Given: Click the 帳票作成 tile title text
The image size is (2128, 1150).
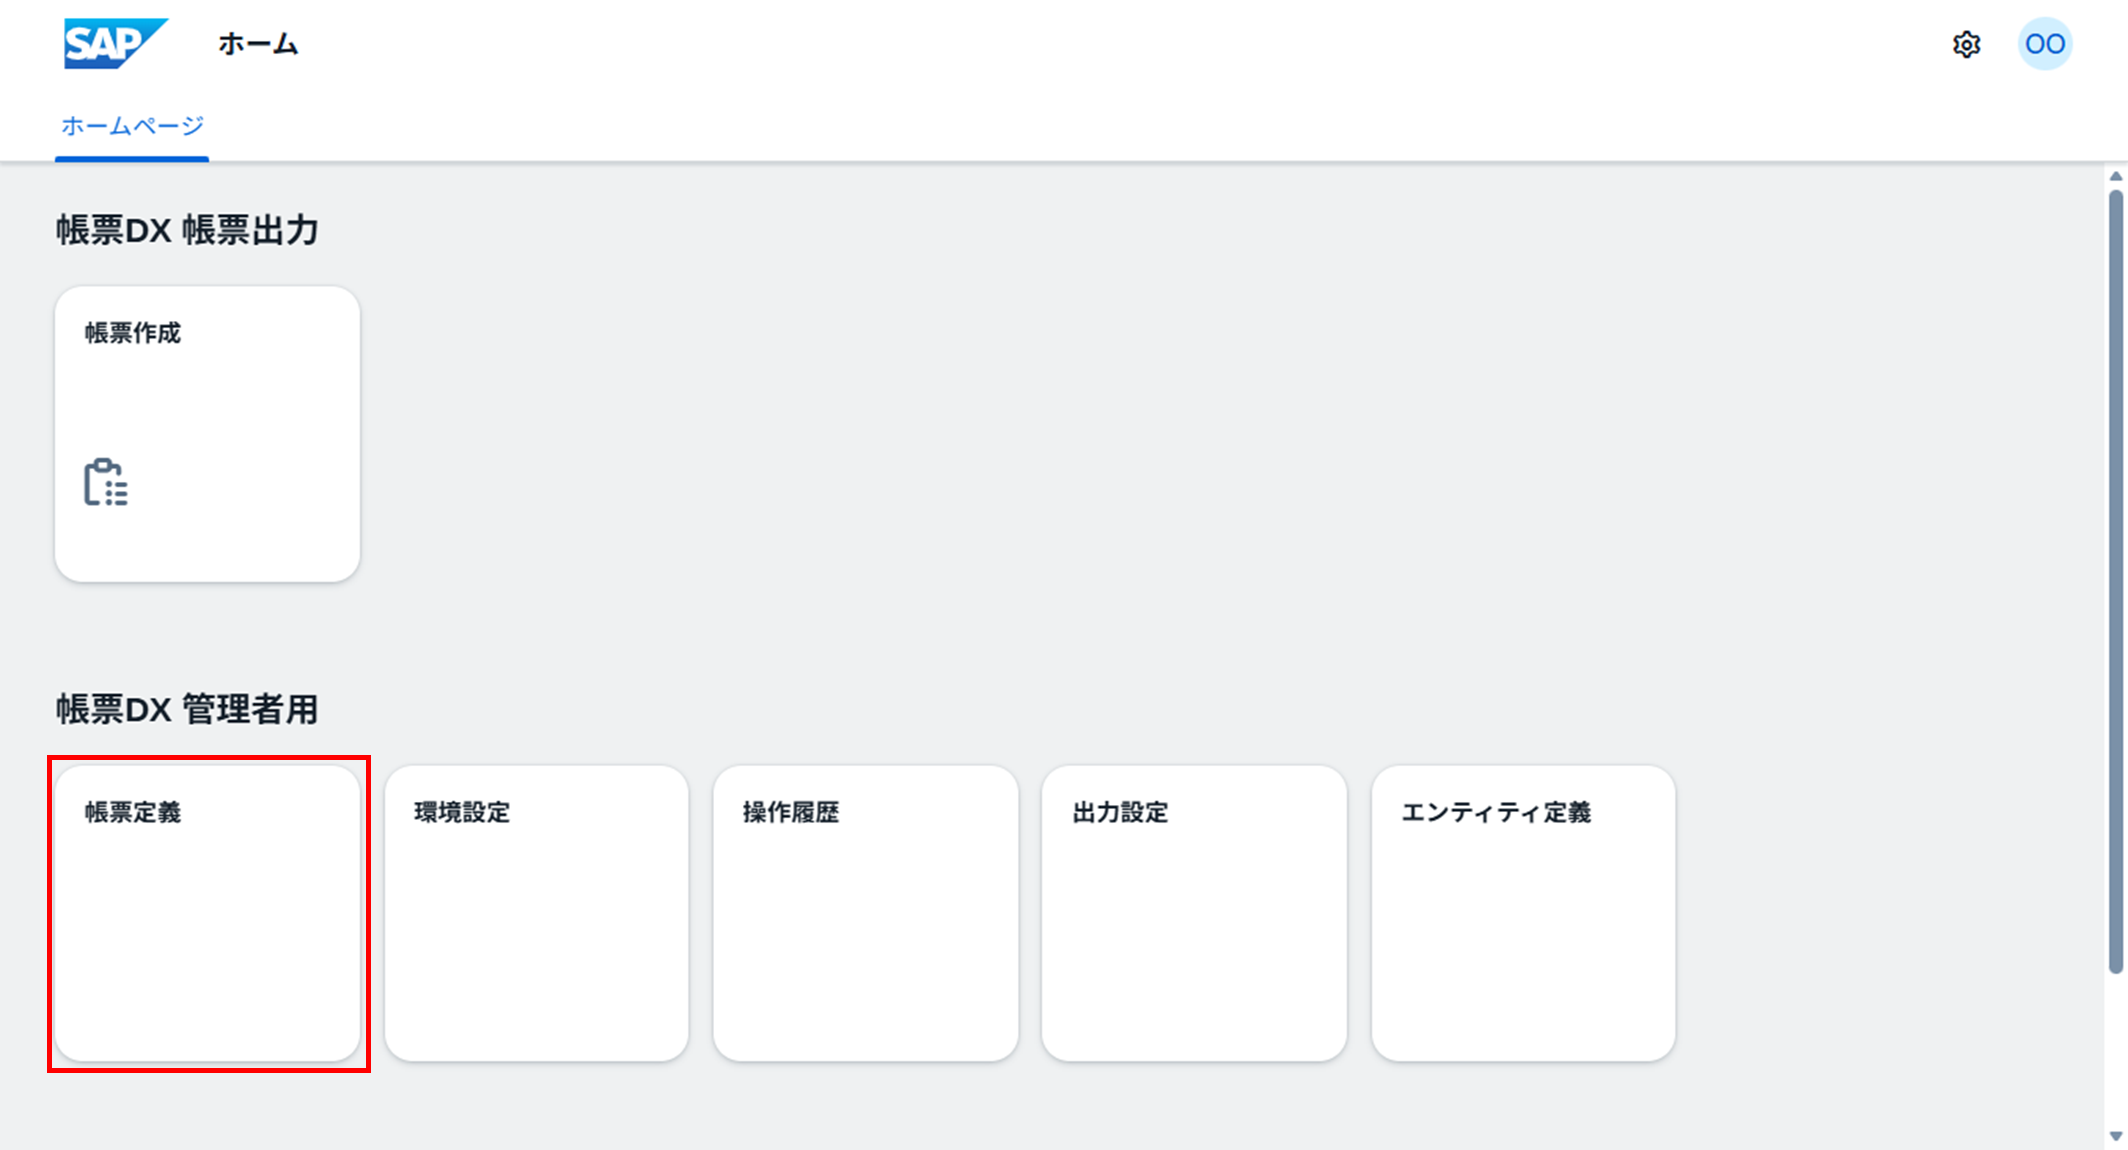Looking at the screenshot, I should pyautogui.click(x=133, y=333).
